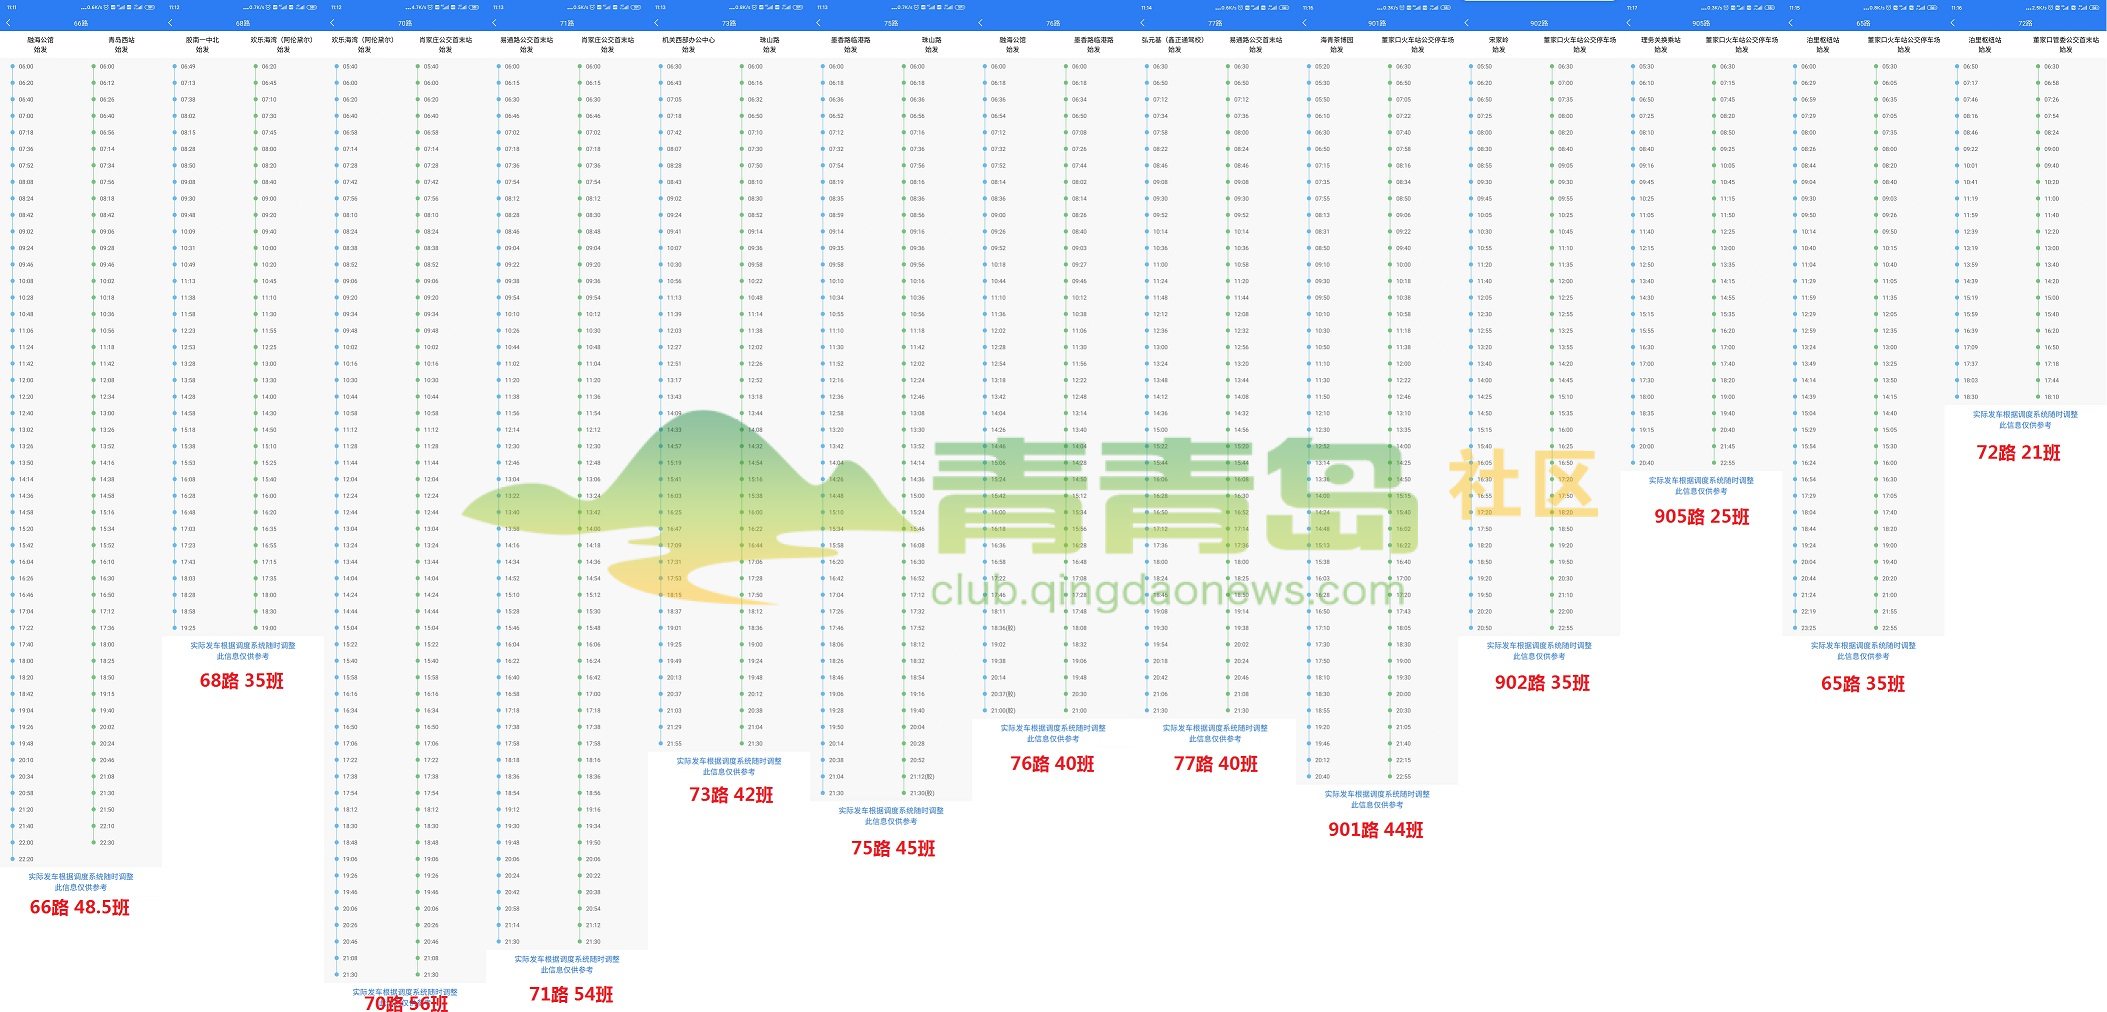The width and height of the screenshot is (2107, 1012).
Task: Click 05:50 departure under 宋家岭 in 902路
Action: click(x=1484, y=67)
